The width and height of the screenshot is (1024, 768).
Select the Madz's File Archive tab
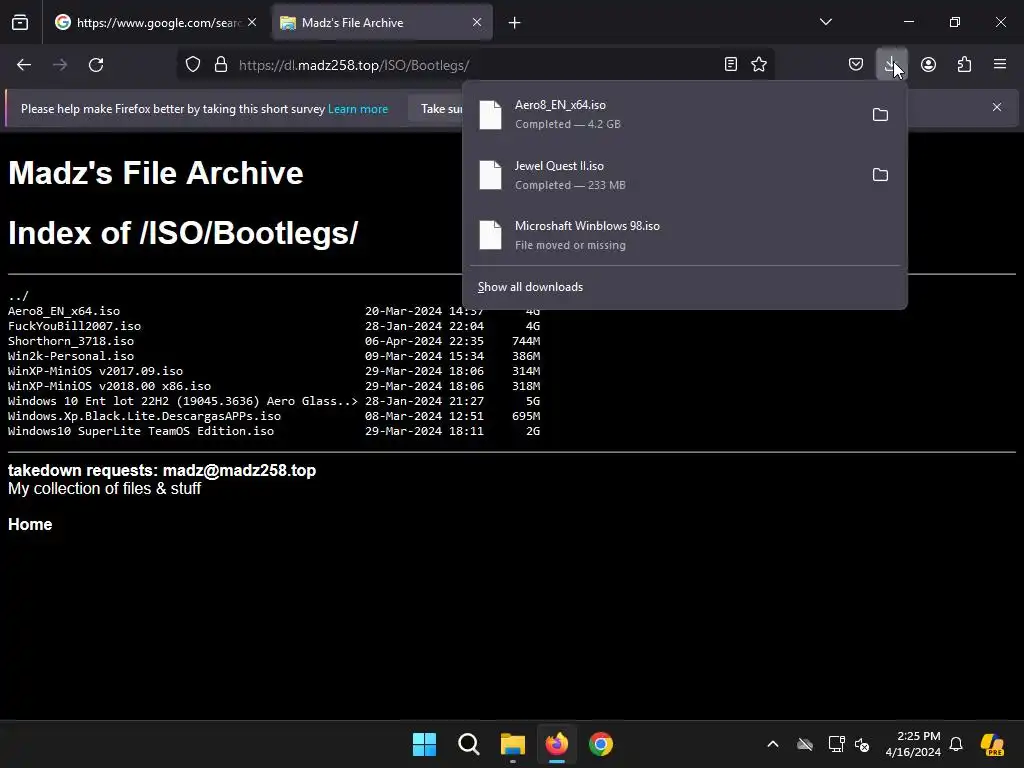tap(382, 23)
